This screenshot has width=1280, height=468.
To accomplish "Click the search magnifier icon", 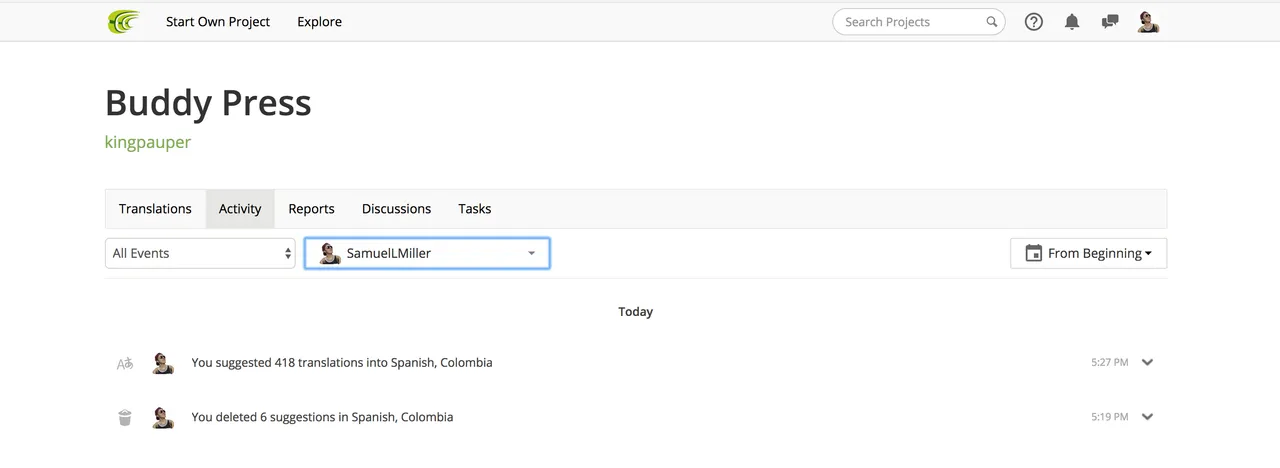I will click(992, 22).
